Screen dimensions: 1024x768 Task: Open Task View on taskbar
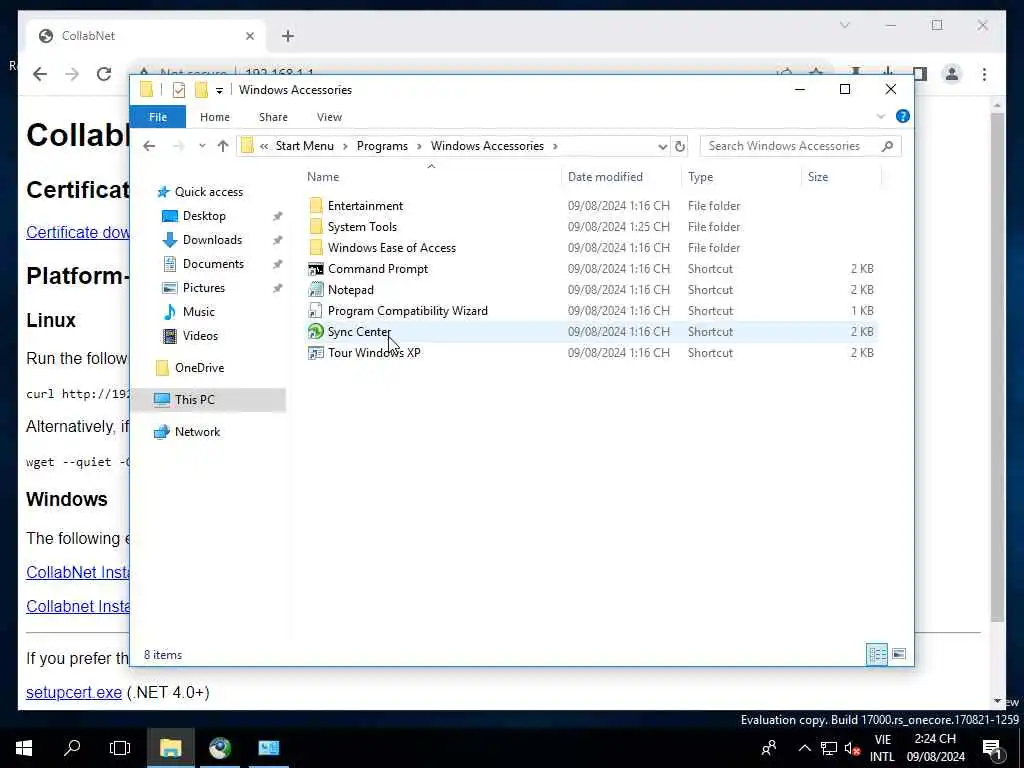click(x=120, y=748)
